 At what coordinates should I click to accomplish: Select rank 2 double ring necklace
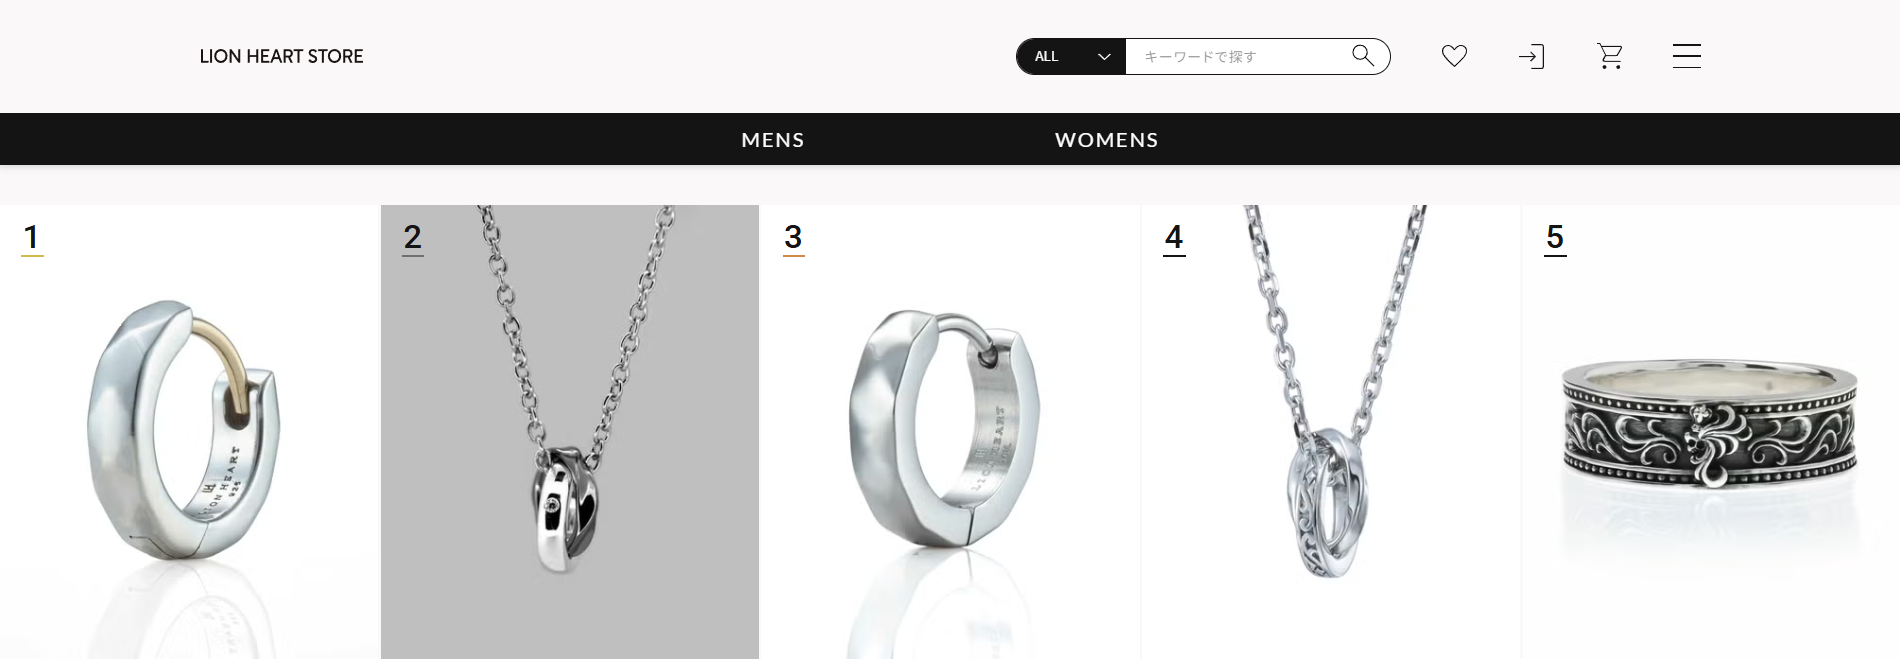coord(570,431)
